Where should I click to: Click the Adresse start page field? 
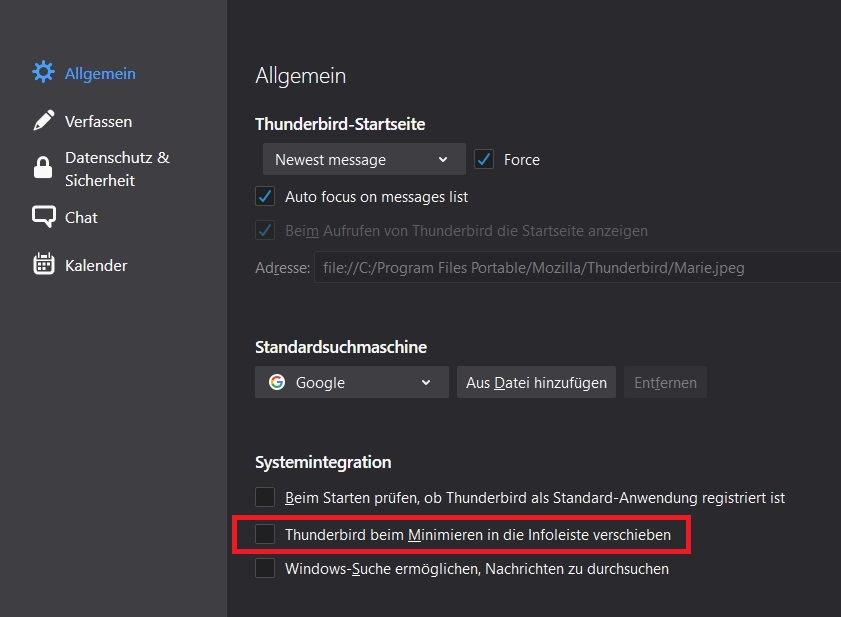[x=575, y=268]
